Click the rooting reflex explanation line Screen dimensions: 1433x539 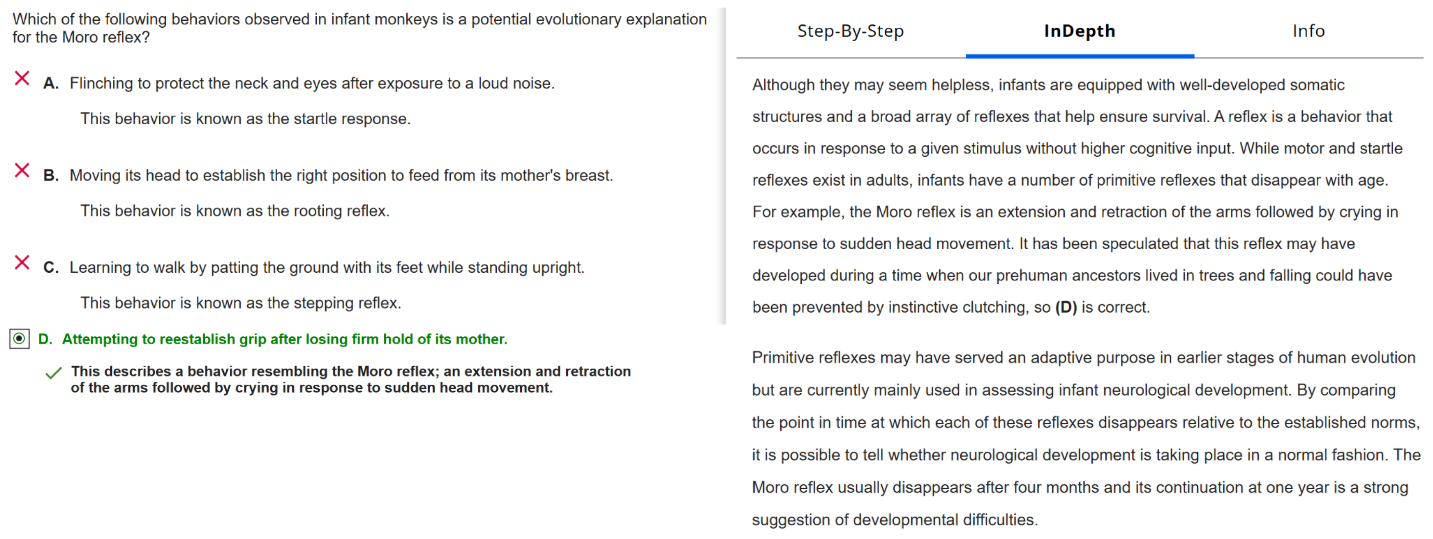235,211
